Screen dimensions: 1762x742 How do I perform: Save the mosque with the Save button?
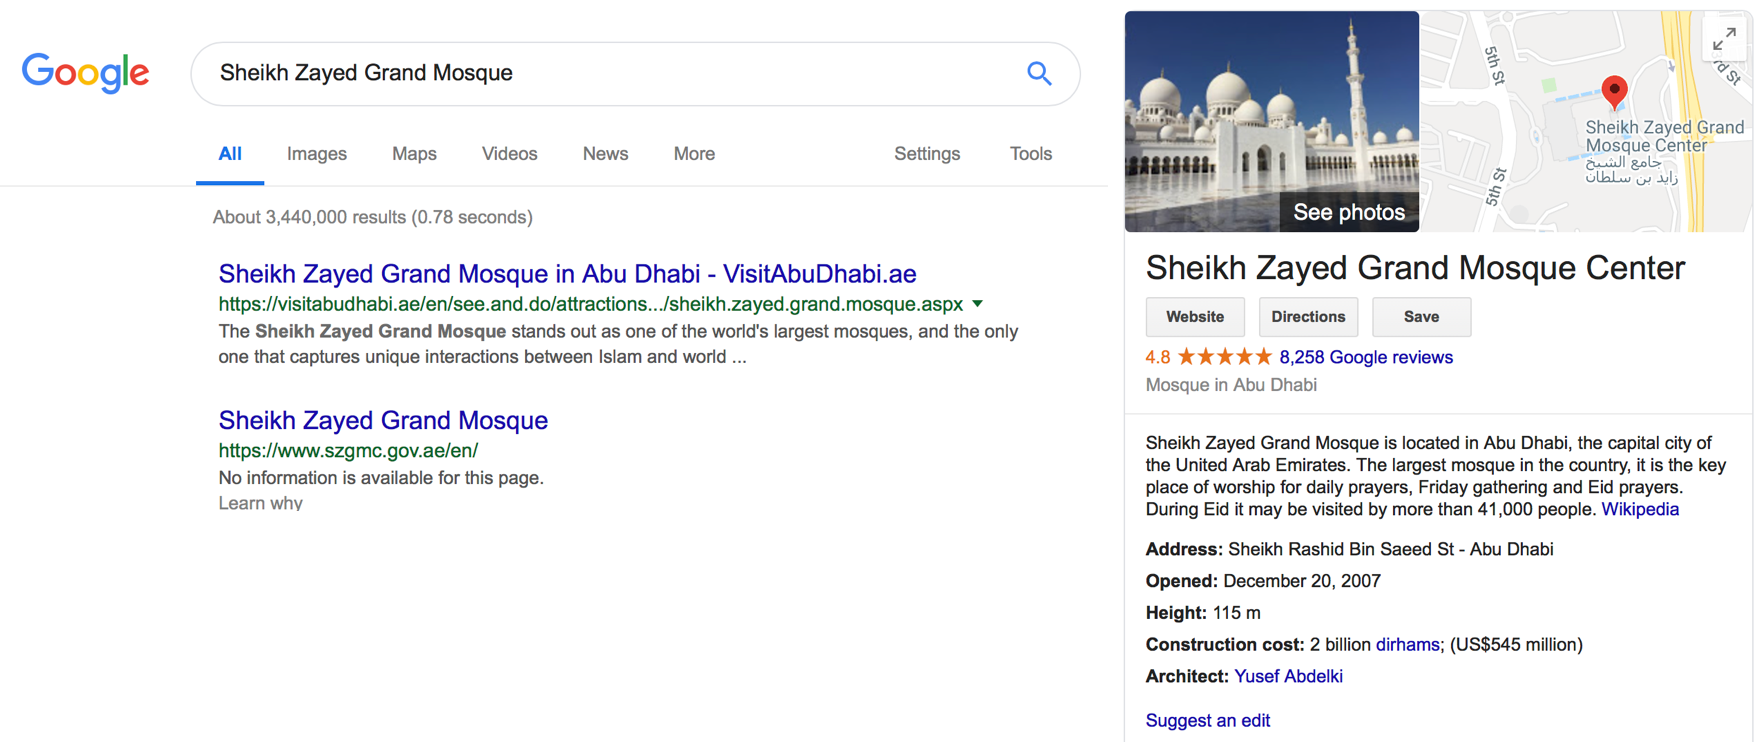click(1421, 317)
